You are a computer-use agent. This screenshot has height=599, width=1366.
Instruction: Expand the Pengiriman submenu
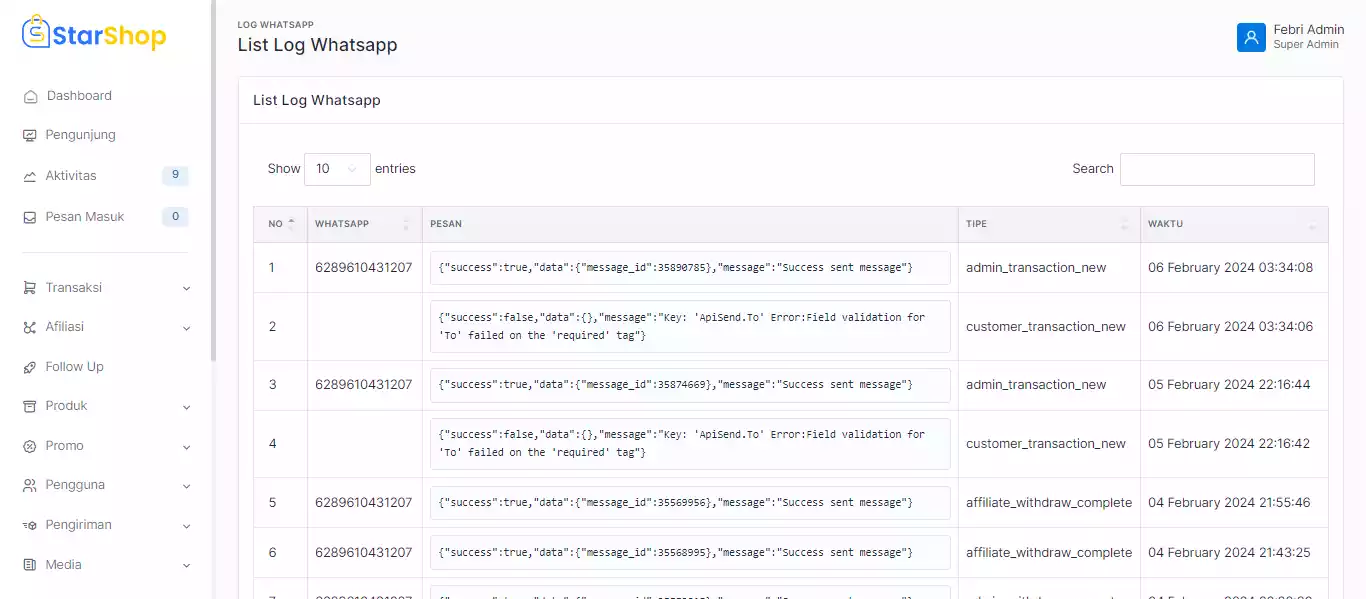[186, 525]
